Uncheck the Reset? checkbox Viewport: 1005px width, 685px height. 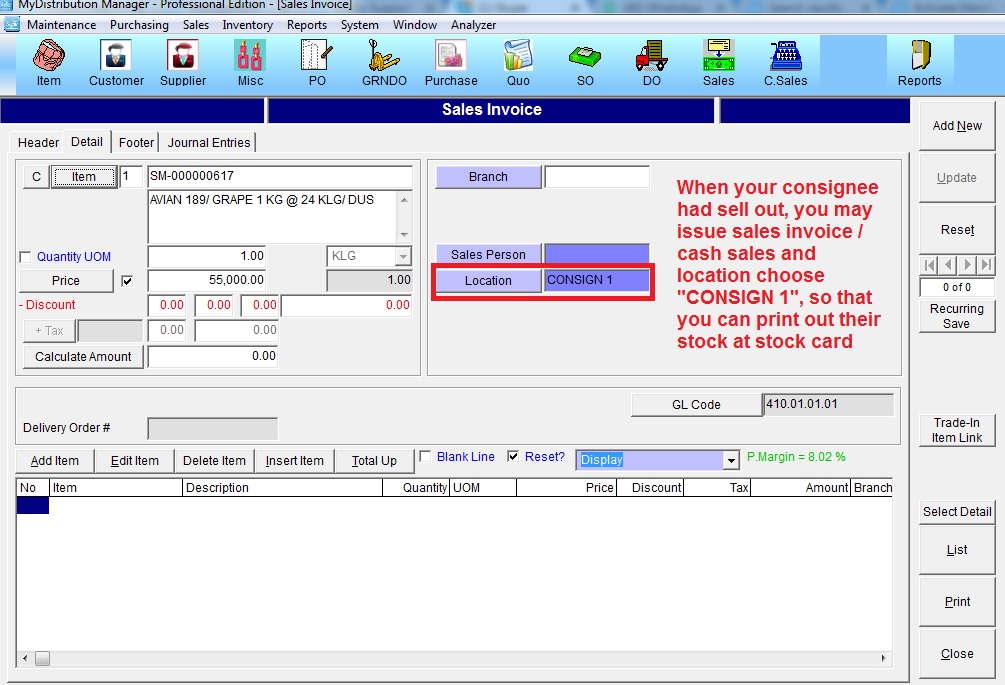coord(513,457)
